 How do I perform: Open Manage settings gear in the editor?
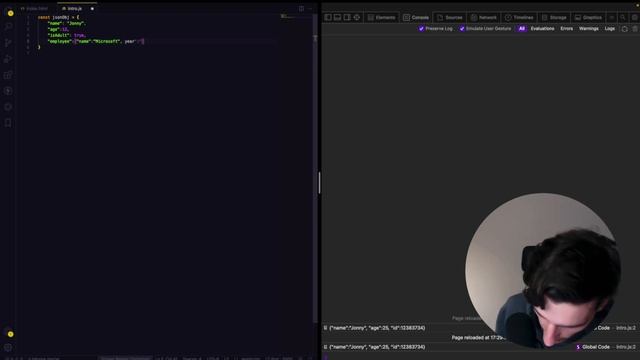[8, 348]
